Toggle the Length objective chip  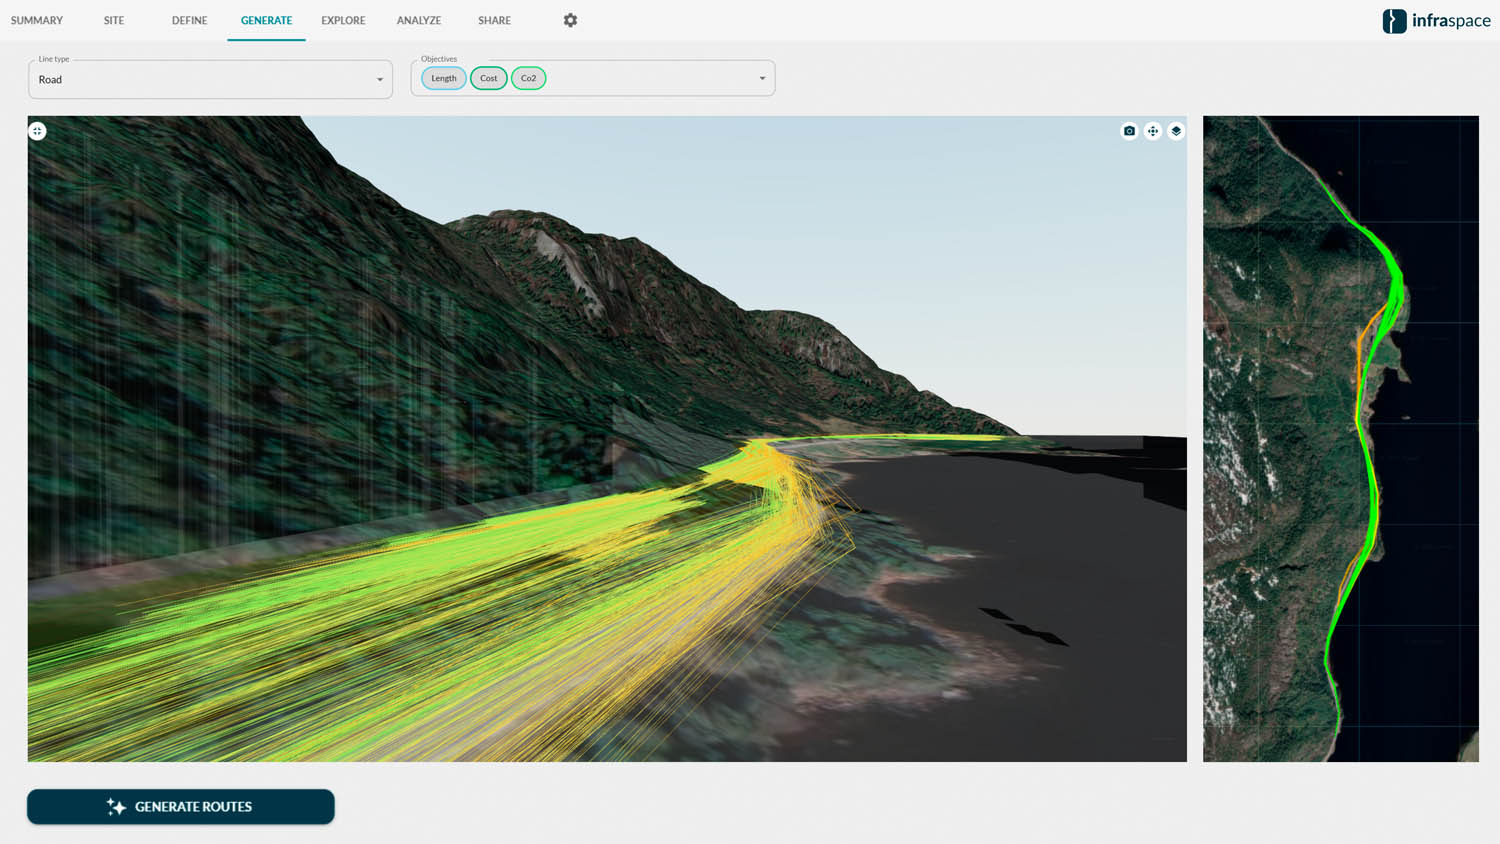443,78
